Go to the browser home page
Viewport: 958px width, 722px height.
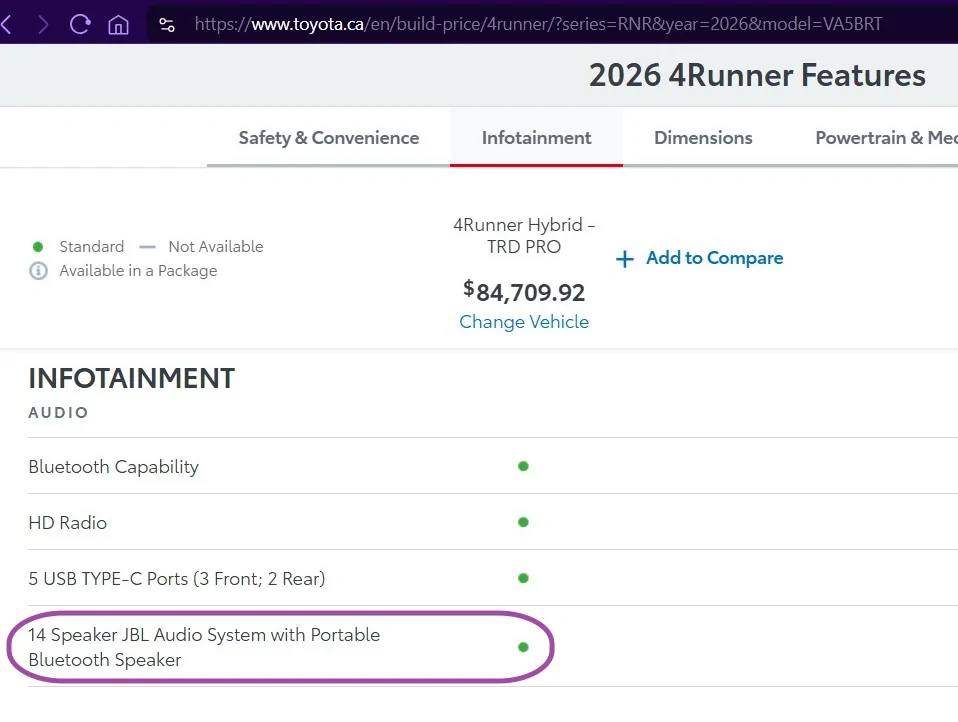click(118, 24)
